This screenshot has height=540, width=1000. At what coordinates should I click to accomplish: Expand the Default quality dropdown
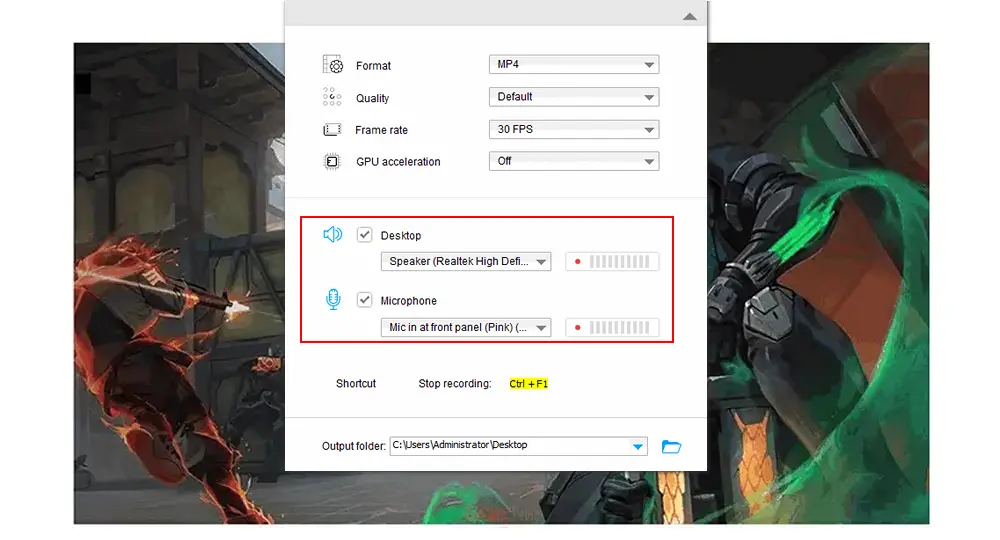pyautogui.click(x=574, y=97)
